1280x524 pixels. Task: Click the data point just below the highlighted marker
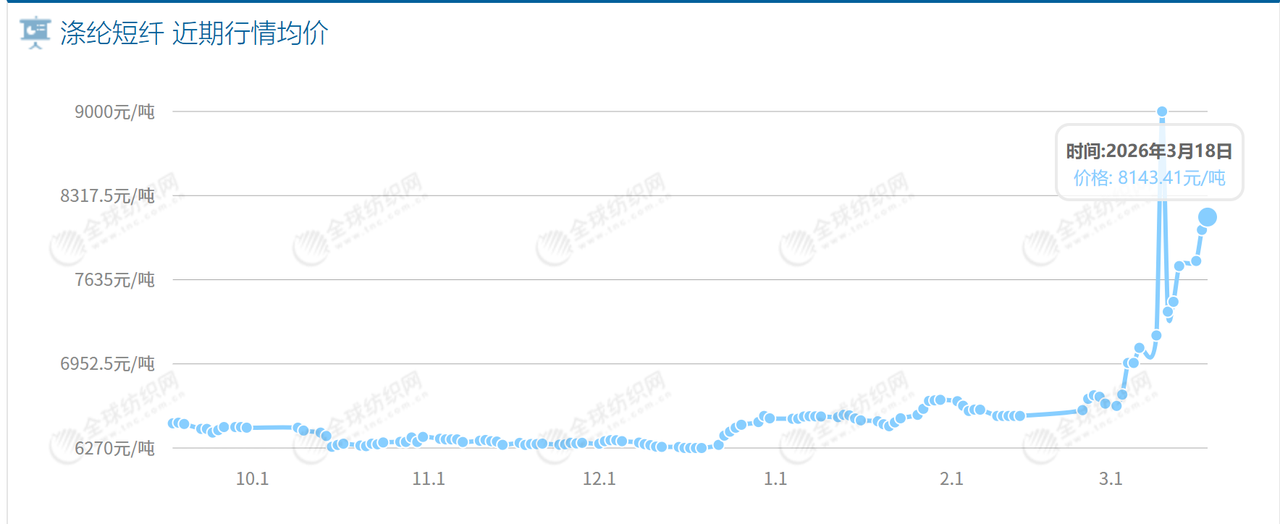1202,230
